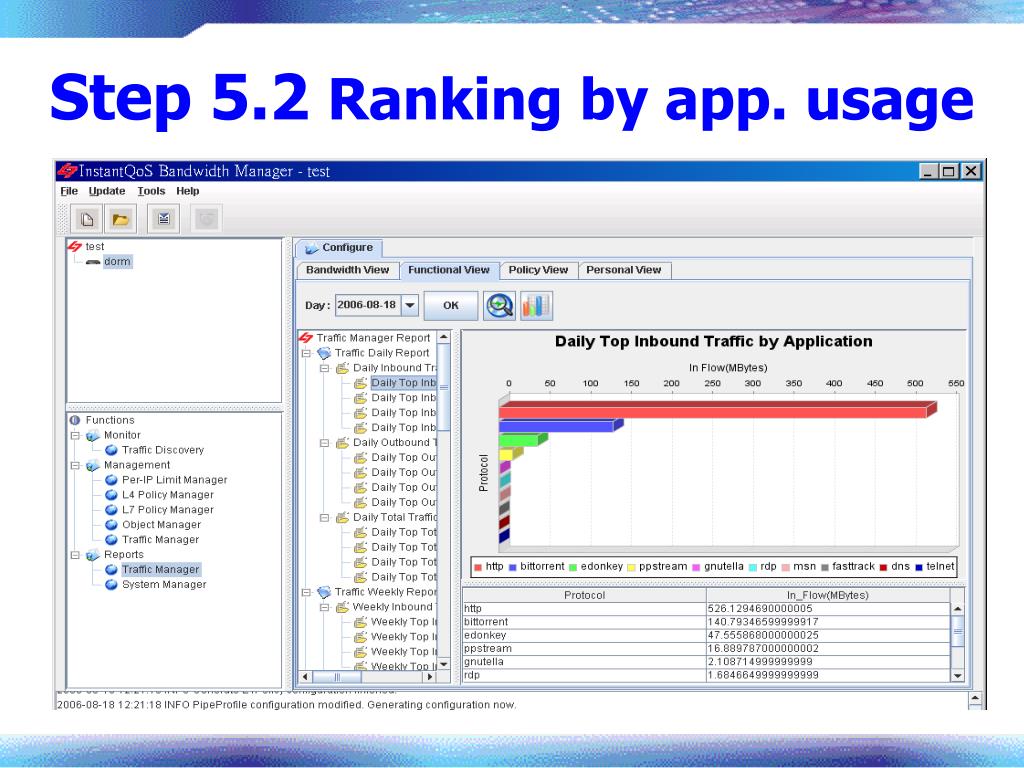Screen dimensions: 1024x768
Task: Click the third toolbar icon beside Open folder
Action: tap(163, 219)
